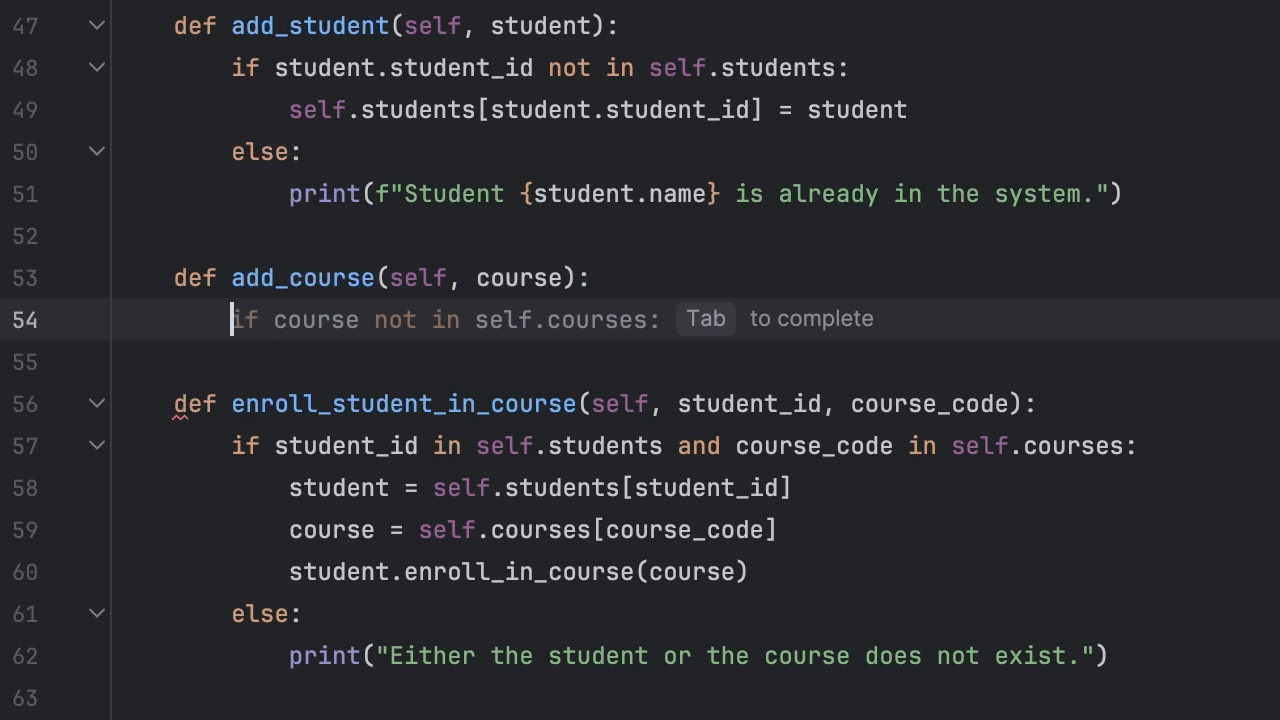1280x720 pixels.
Task: Fold the enroll_student_in_course method
Action: click(97, 403)
